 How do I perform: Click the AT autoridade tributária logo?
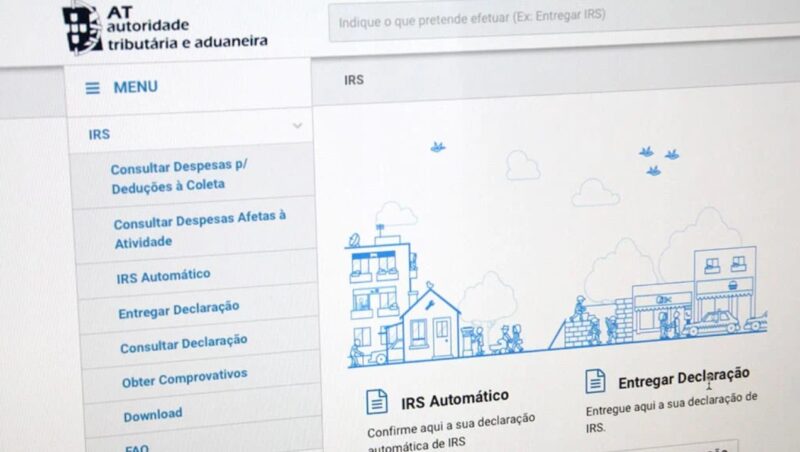(165, 28)
